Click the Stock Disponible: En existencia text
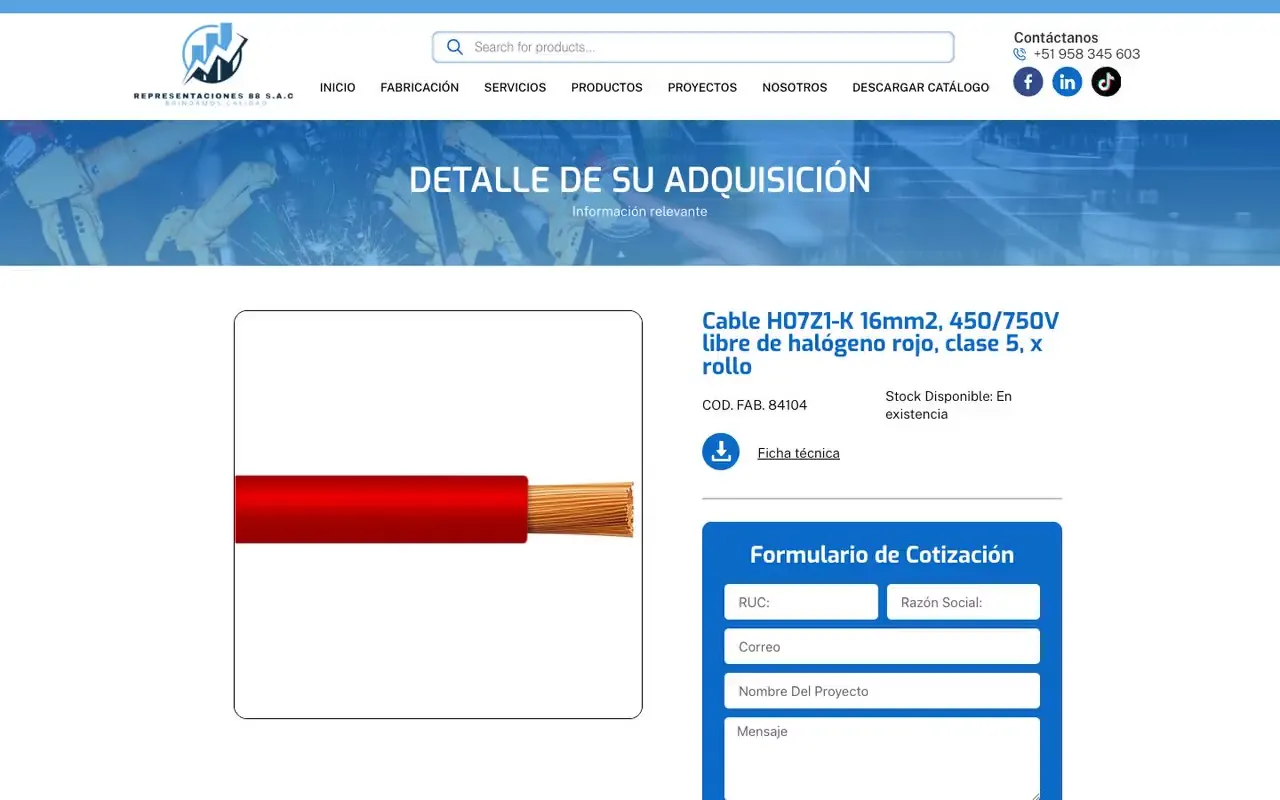 pos(949,405)
